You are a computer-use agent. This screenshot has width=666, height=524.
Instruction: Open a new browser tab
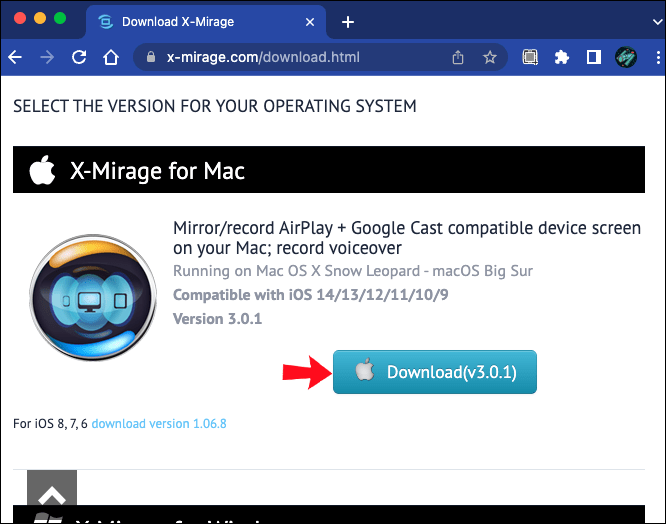click(x=348, y=22)
